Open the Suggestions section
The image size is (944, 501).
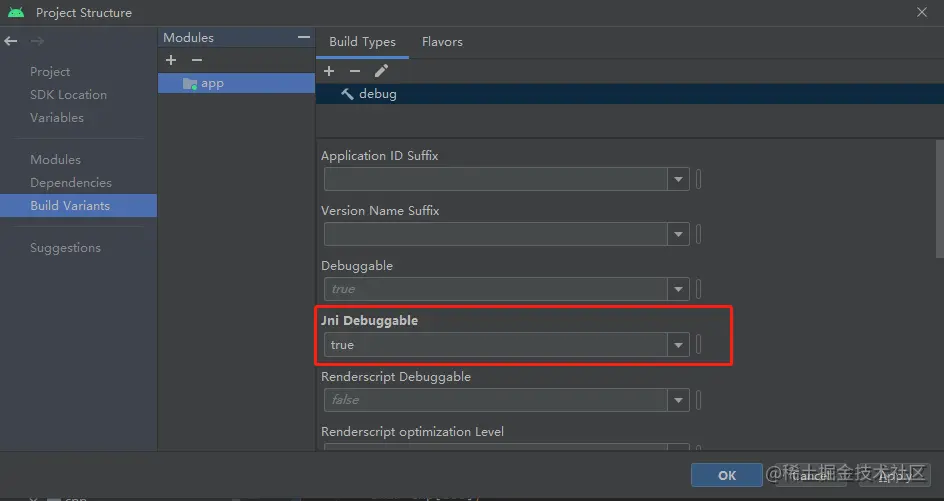65,248
